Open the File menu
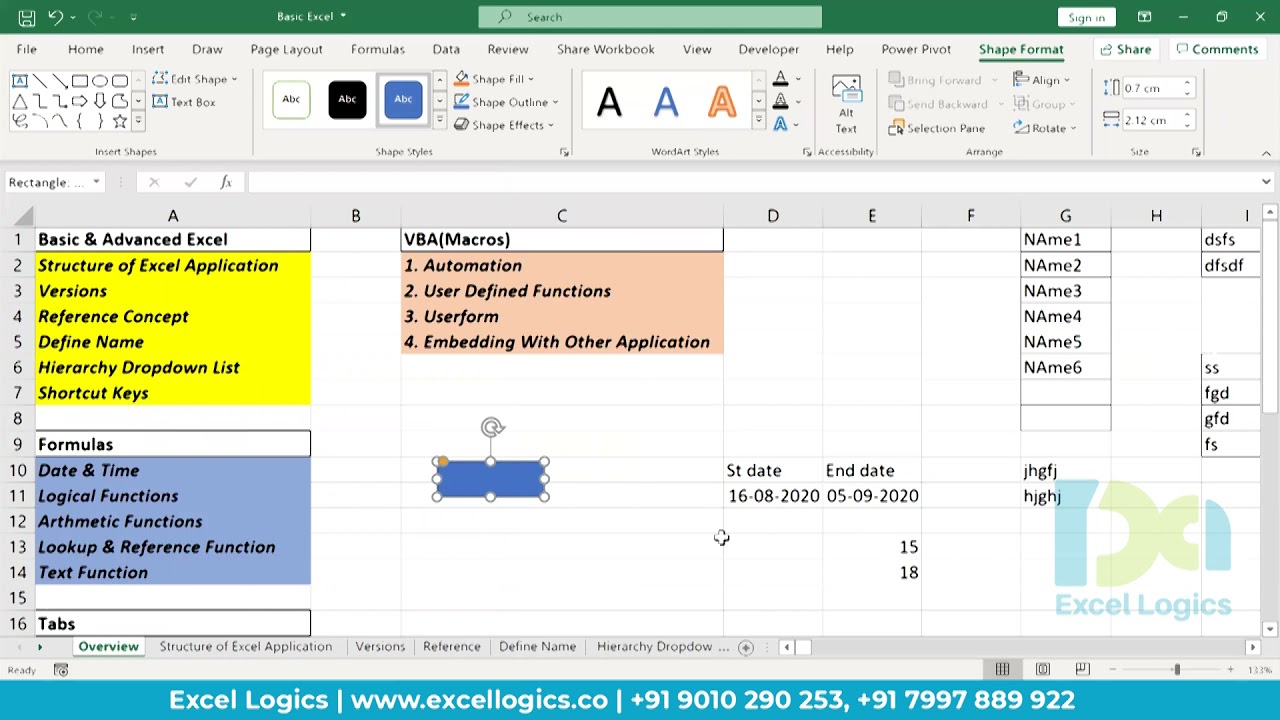The image size is (1280, 720). coord(27,49)
